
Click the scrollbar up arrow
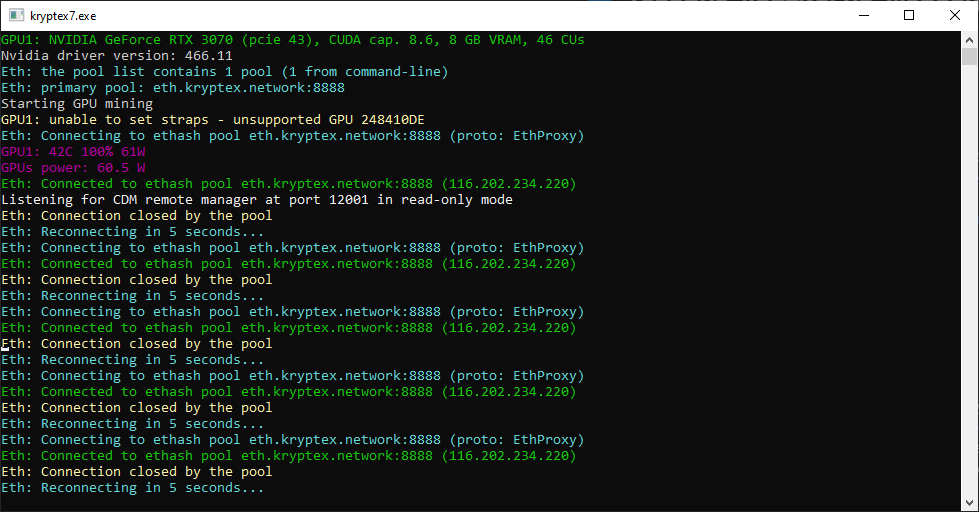point(969,40)
